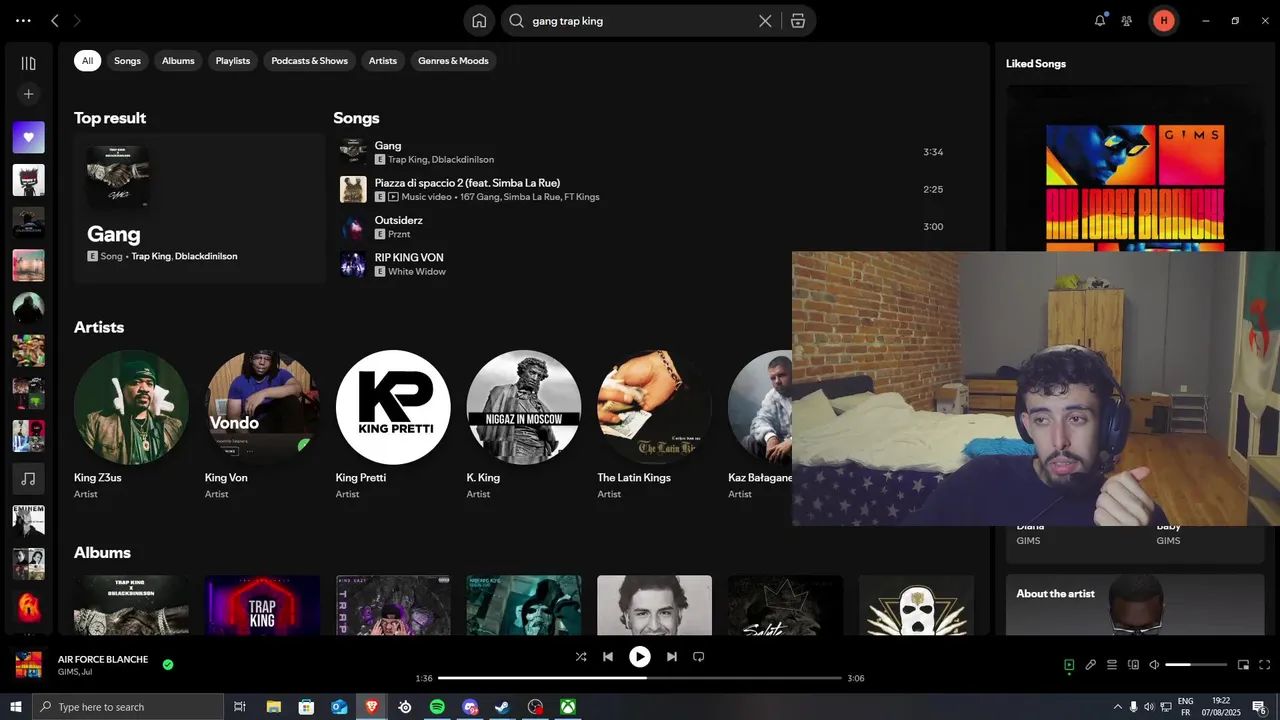1280x720 pixels.
Task: Open Windows Start menu
Action: 15,707
